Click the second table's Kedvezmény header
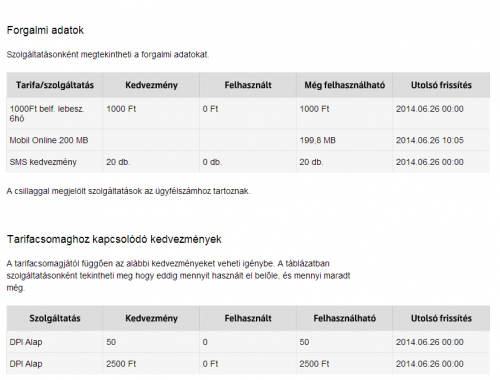 pos(151,318)
